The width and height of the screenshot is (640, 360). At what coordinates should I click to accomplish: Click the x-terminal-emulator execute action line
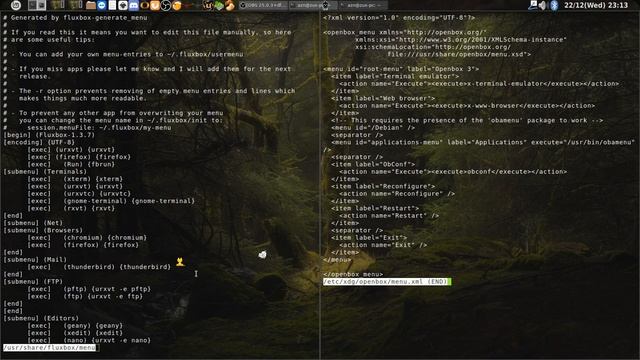click(x=479, y=84)
